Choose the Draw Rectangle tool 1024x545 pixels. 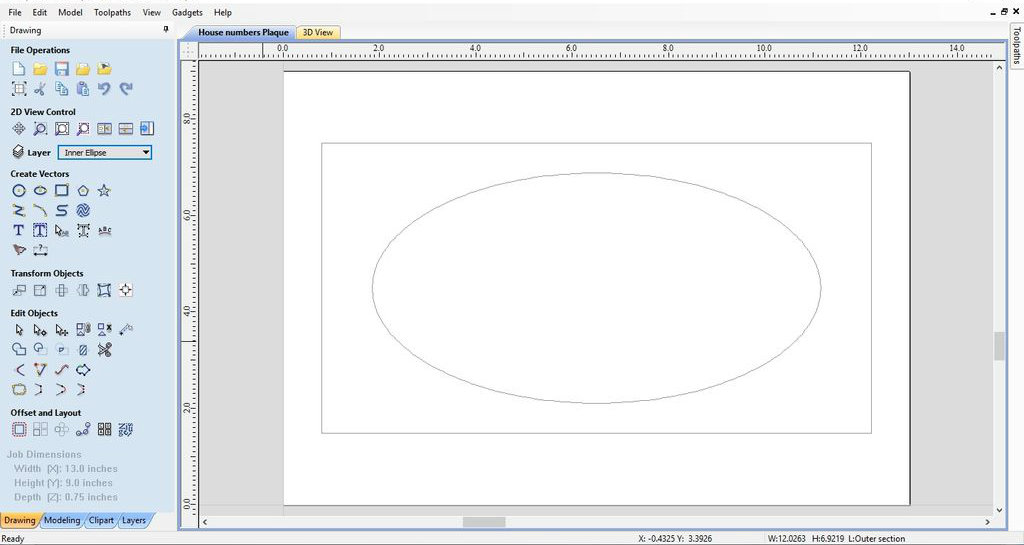(61, 191)
